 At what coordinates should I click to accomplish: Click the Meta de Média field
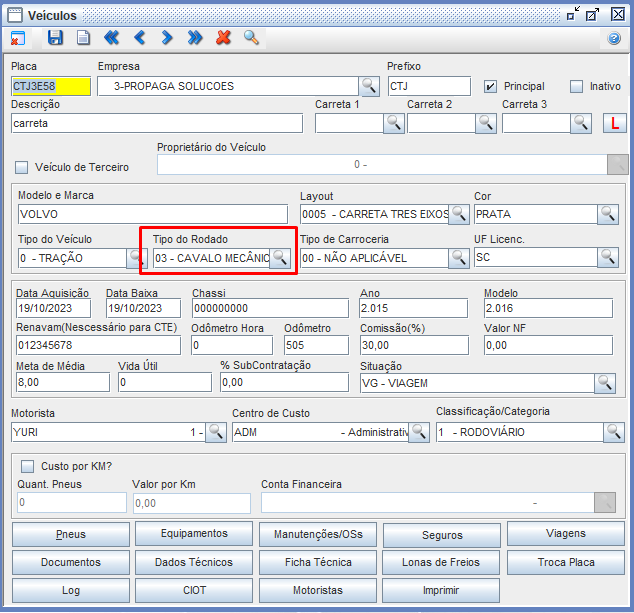63,382
